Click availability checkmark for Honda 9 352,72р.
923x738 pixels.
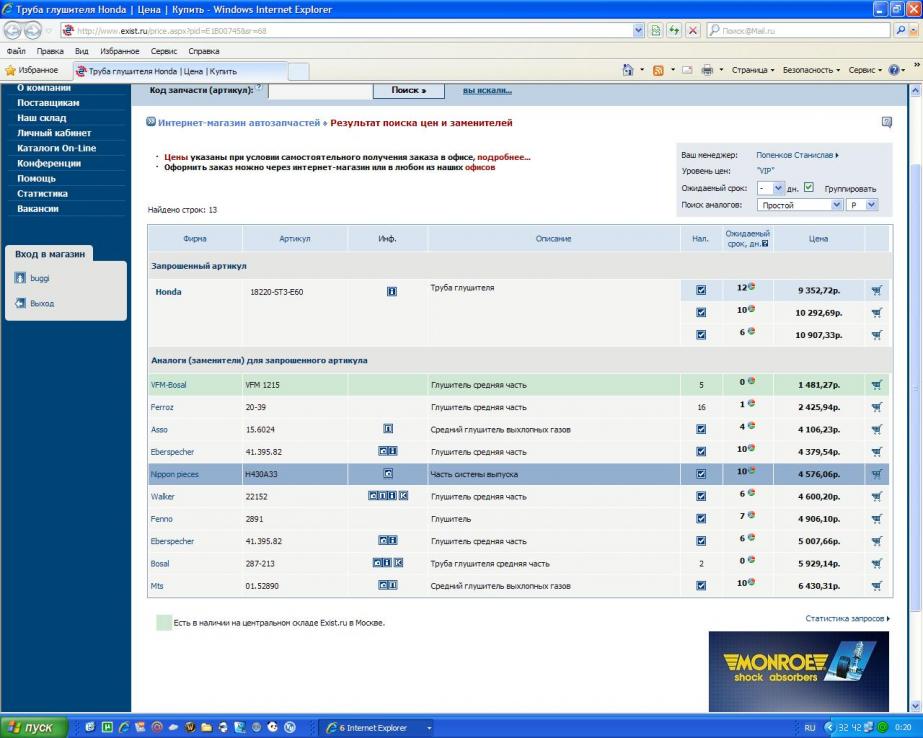coord(700,290)
